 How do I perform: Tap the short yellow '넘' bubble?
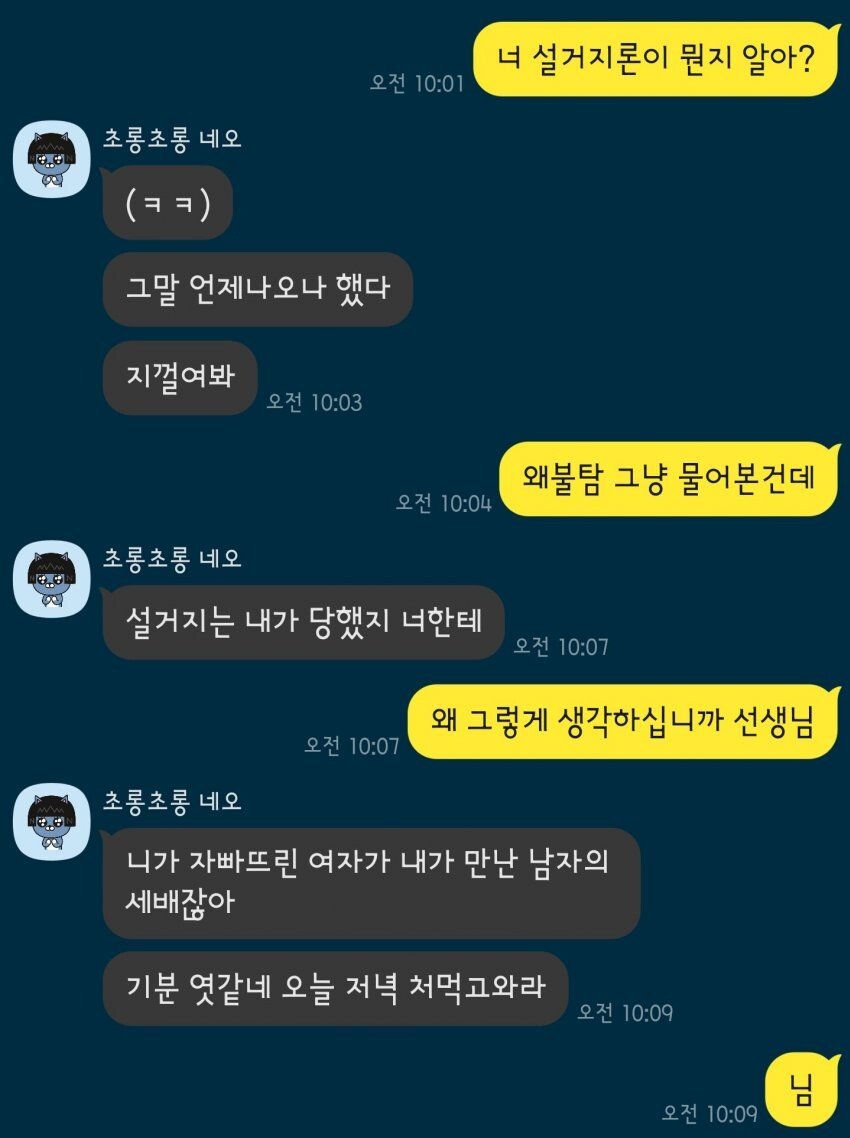click(x=802, y=1090)
